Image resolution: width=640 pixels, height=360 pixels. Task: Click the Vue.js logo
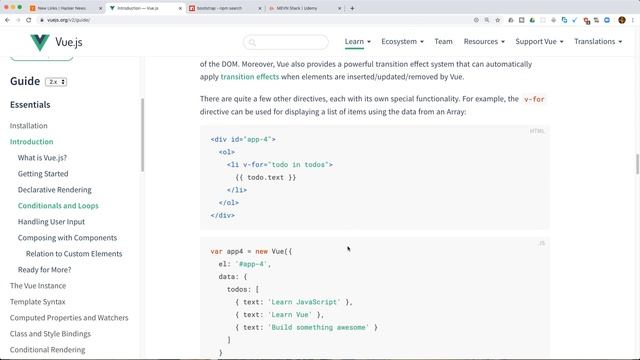click(56, 42)
